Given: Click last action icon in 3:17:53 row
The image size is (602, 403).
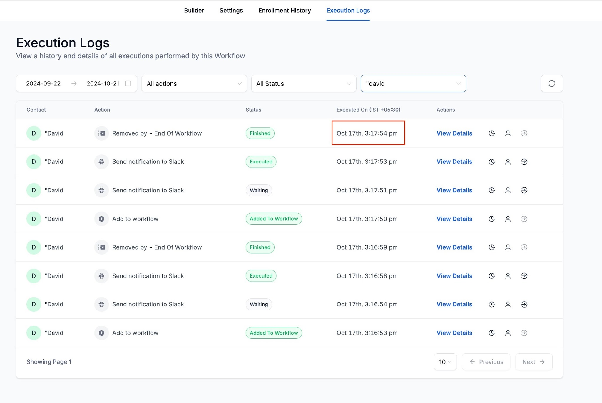Looking at the screenshot, I should coord(524,162).
